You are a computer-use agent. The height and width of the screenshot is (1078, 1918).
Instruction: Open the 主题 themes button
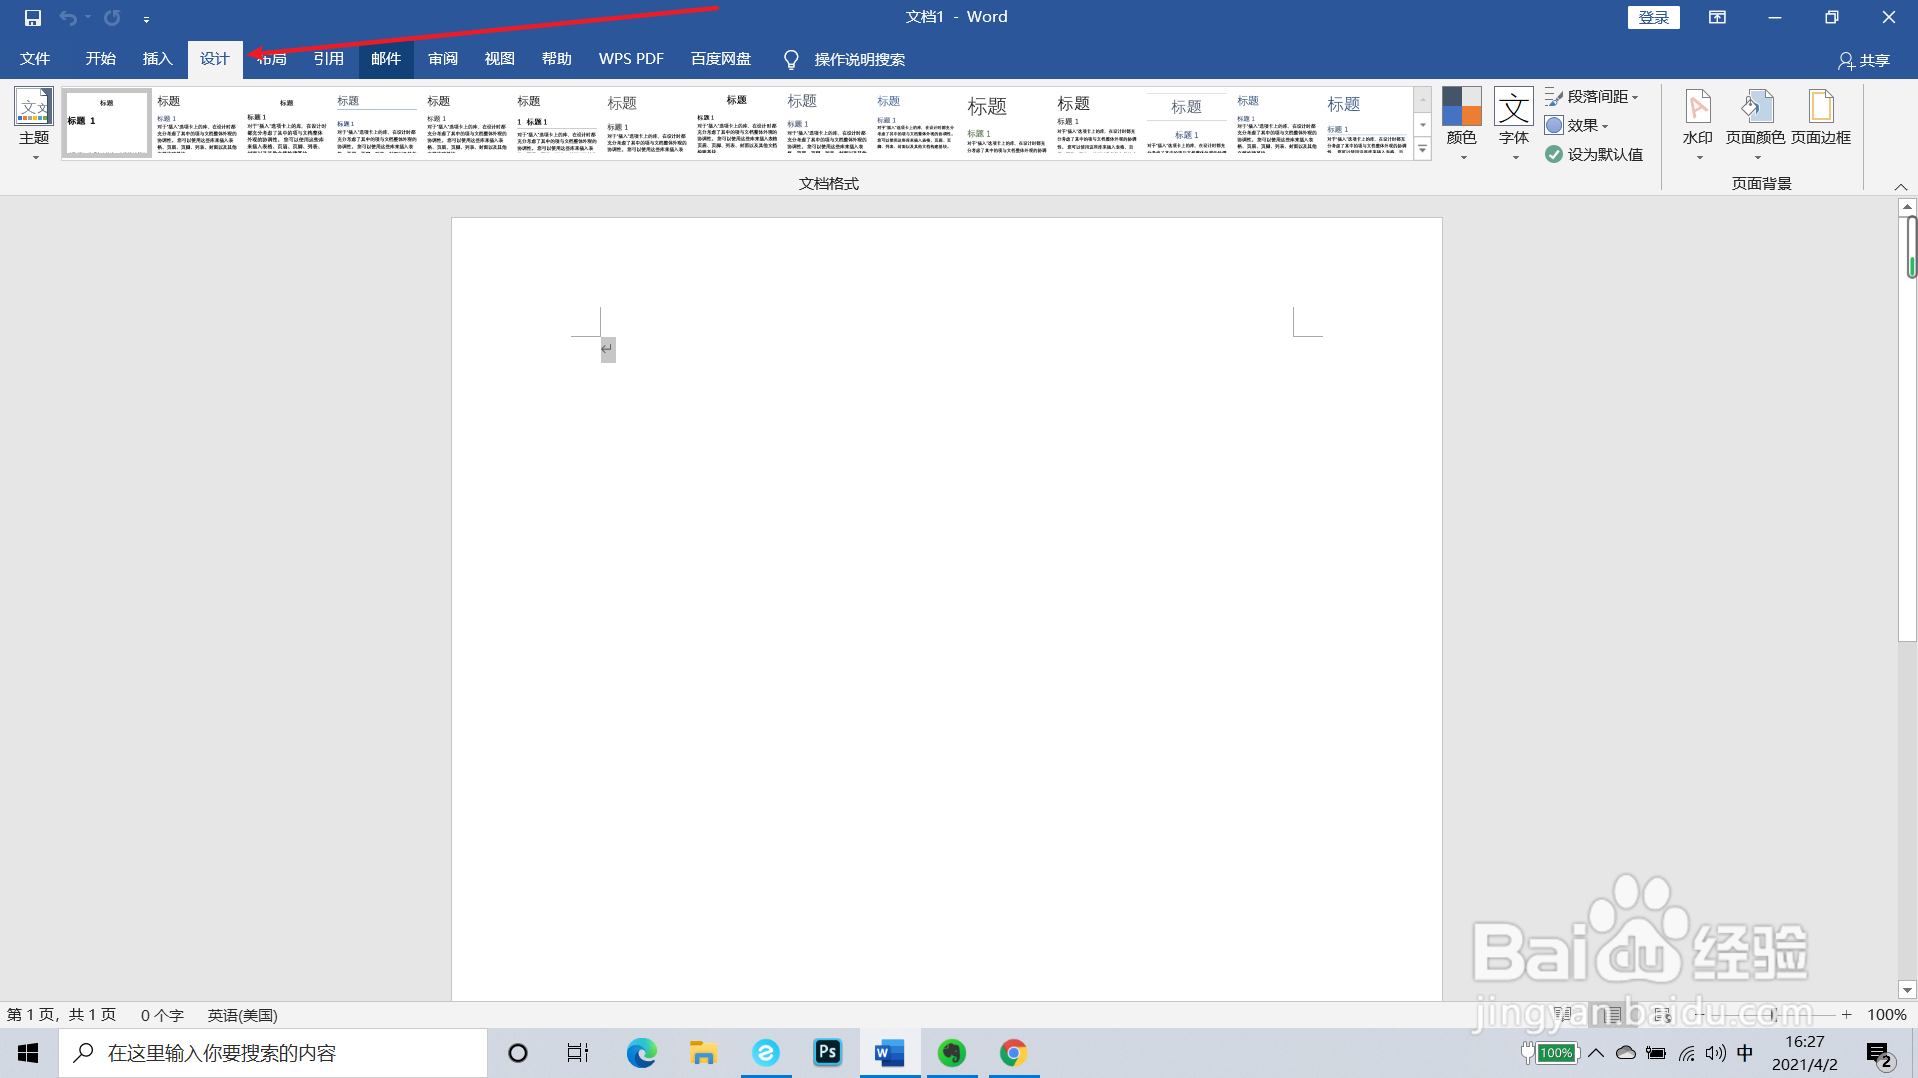(34, 124)
